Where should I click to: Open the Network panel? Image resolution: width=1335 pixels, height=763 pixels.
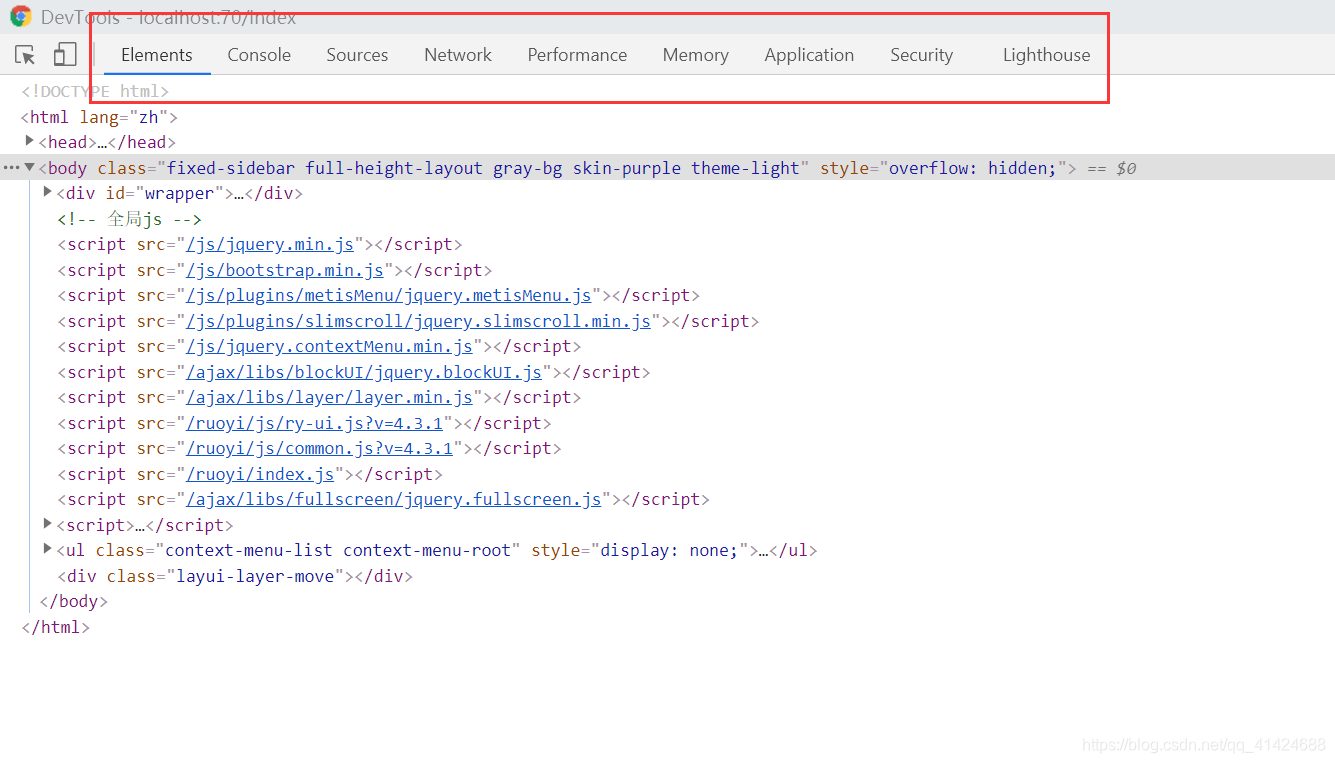[x=457, y=55]
